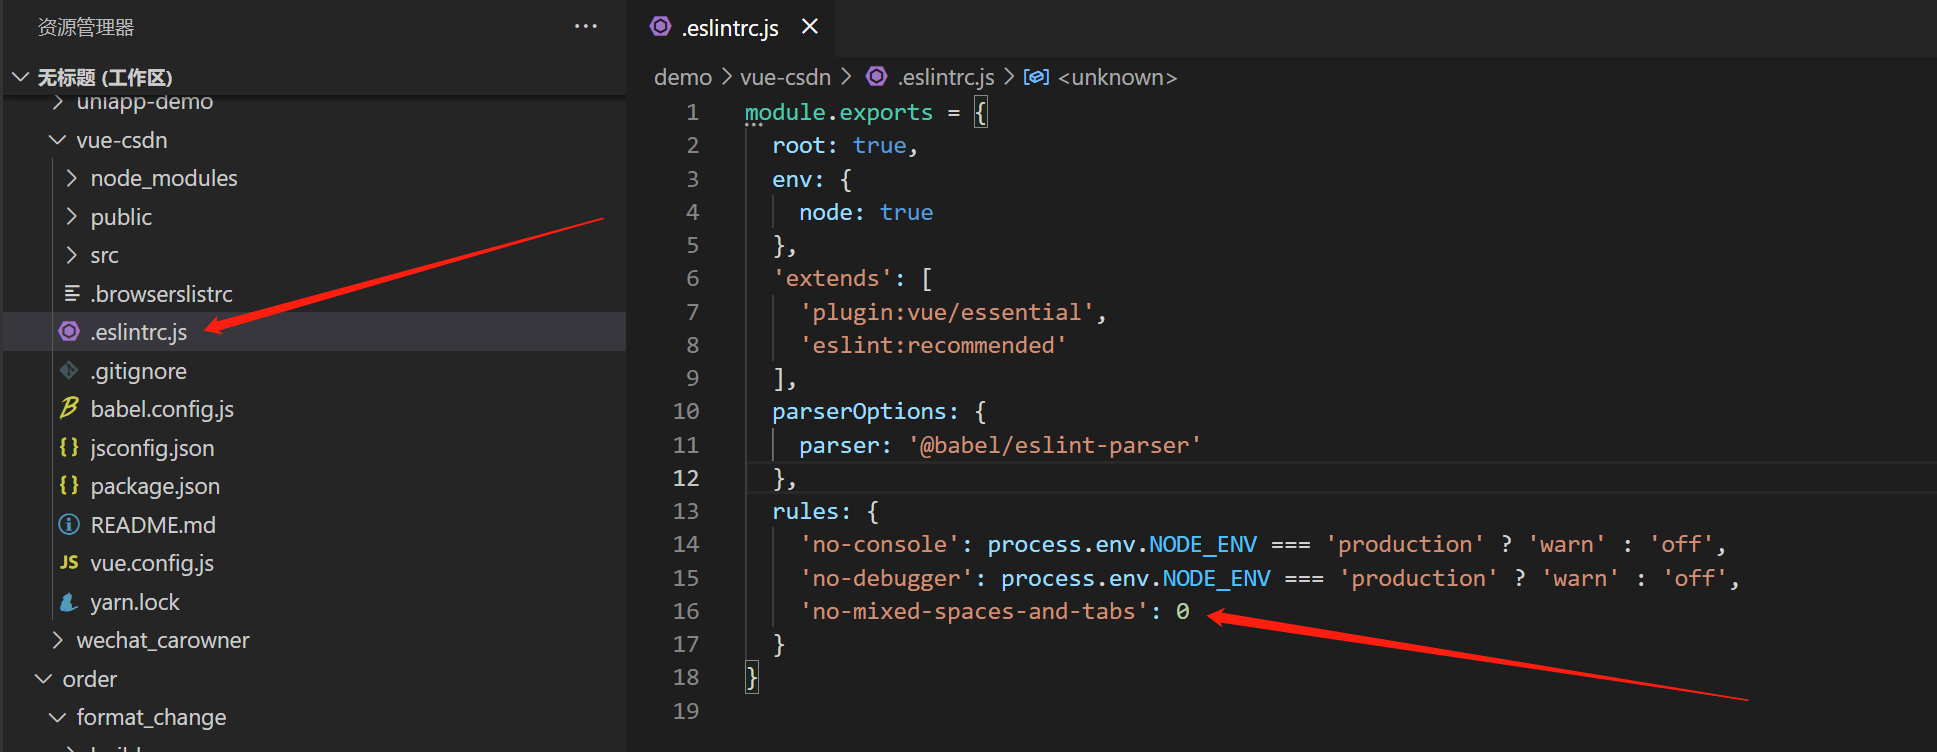Click the git icon beside .gitignore
The height and width of the screenshot is (752, 1937).
(x=69, y=370)
